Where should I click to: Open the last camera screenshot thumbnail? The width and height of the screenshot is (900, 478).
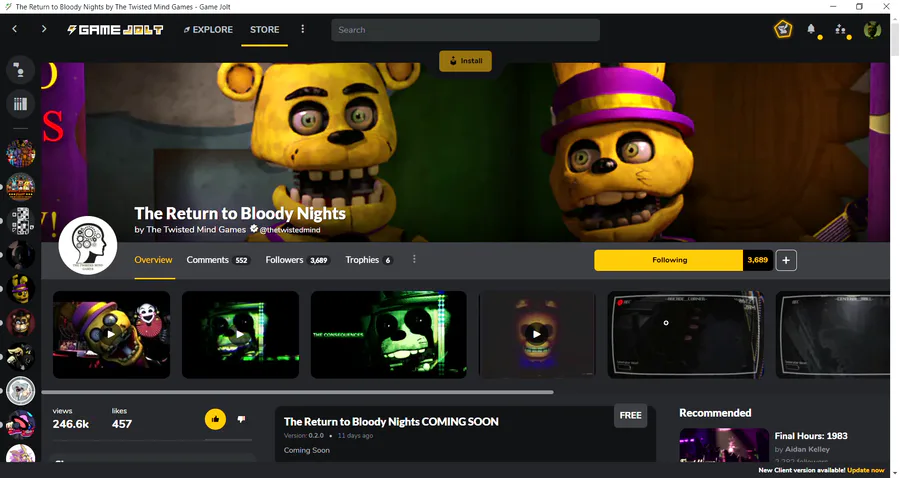pos(832,335)
